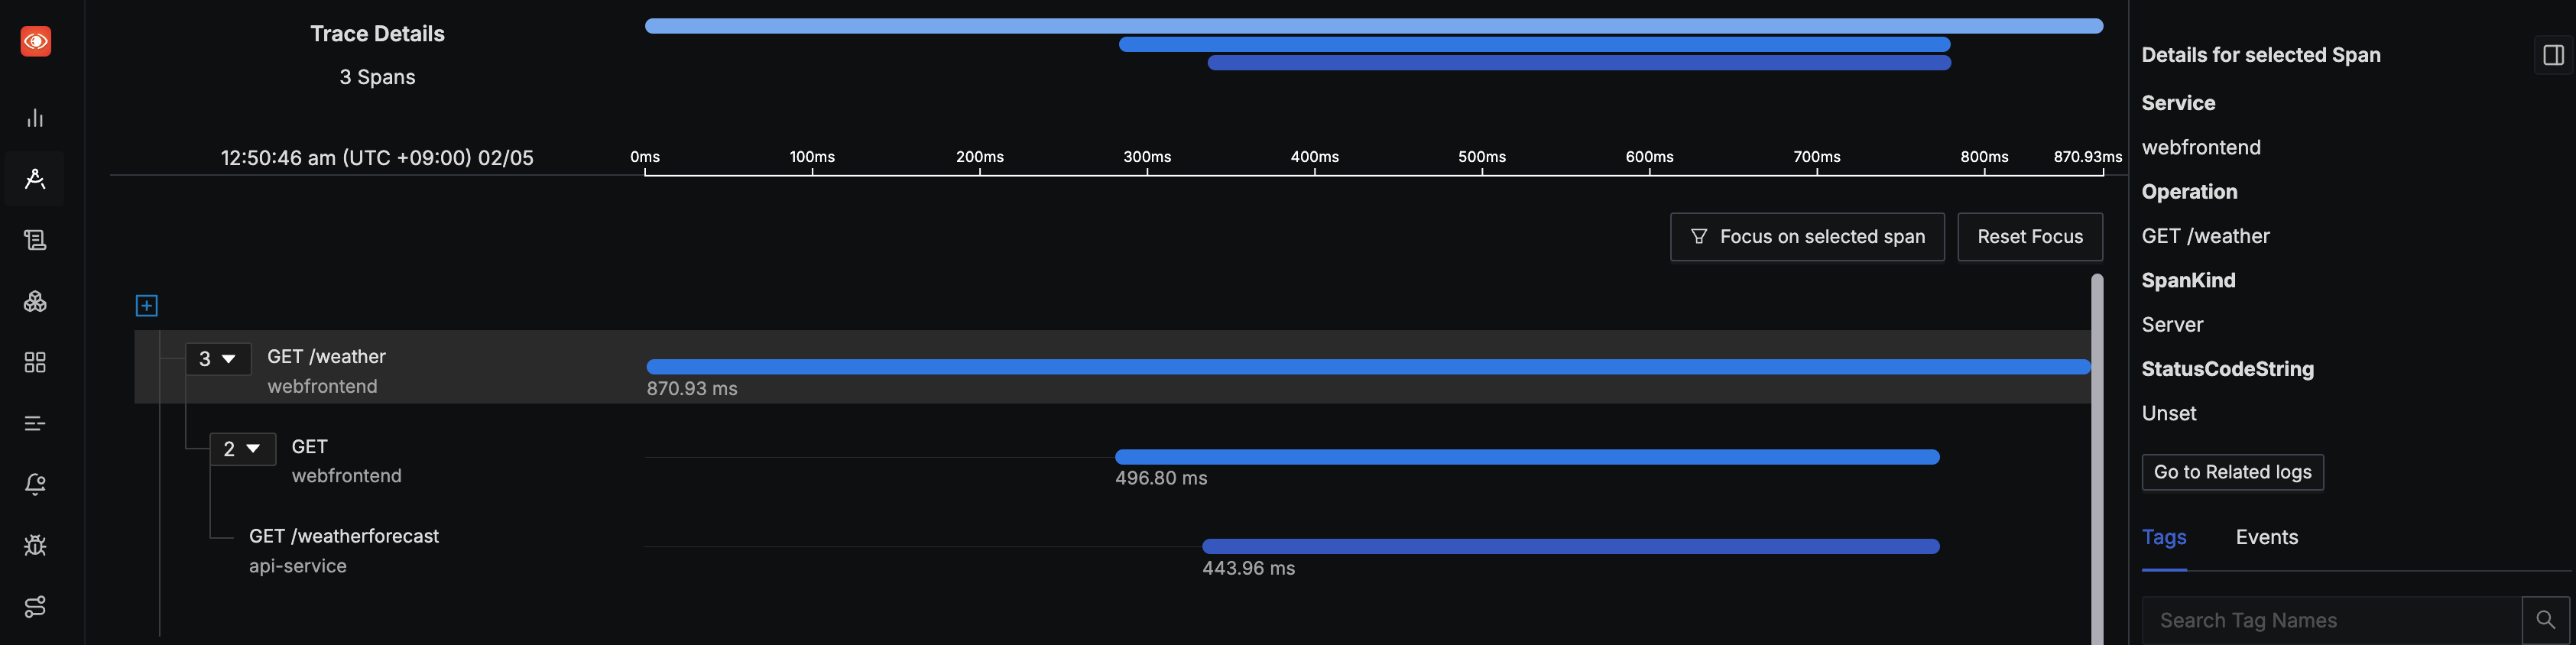2576x645 pixels.
Task: Collapse the GET /weather span with 3 children
Action: pyautogui.click(x=218, y=359)
